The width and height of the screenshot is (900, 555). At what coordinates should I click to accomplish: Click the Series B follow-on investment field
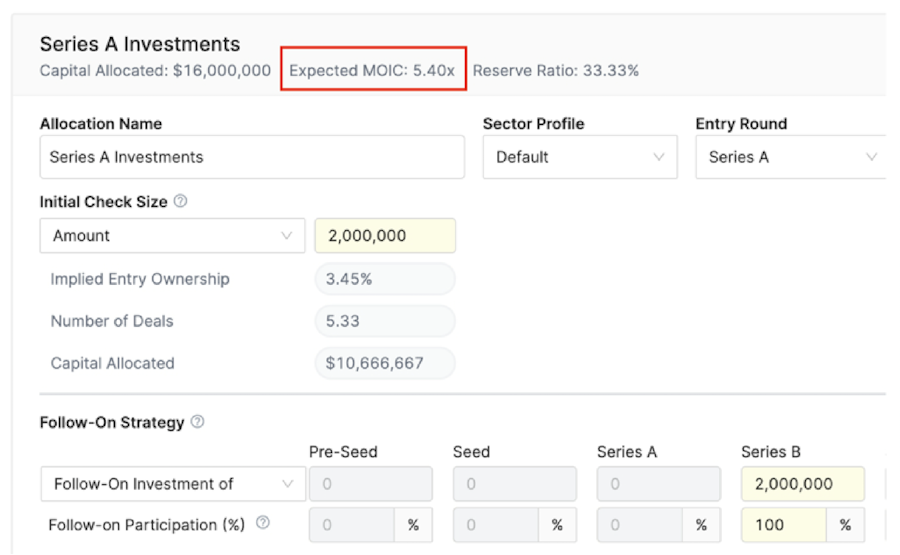[802, 484]
